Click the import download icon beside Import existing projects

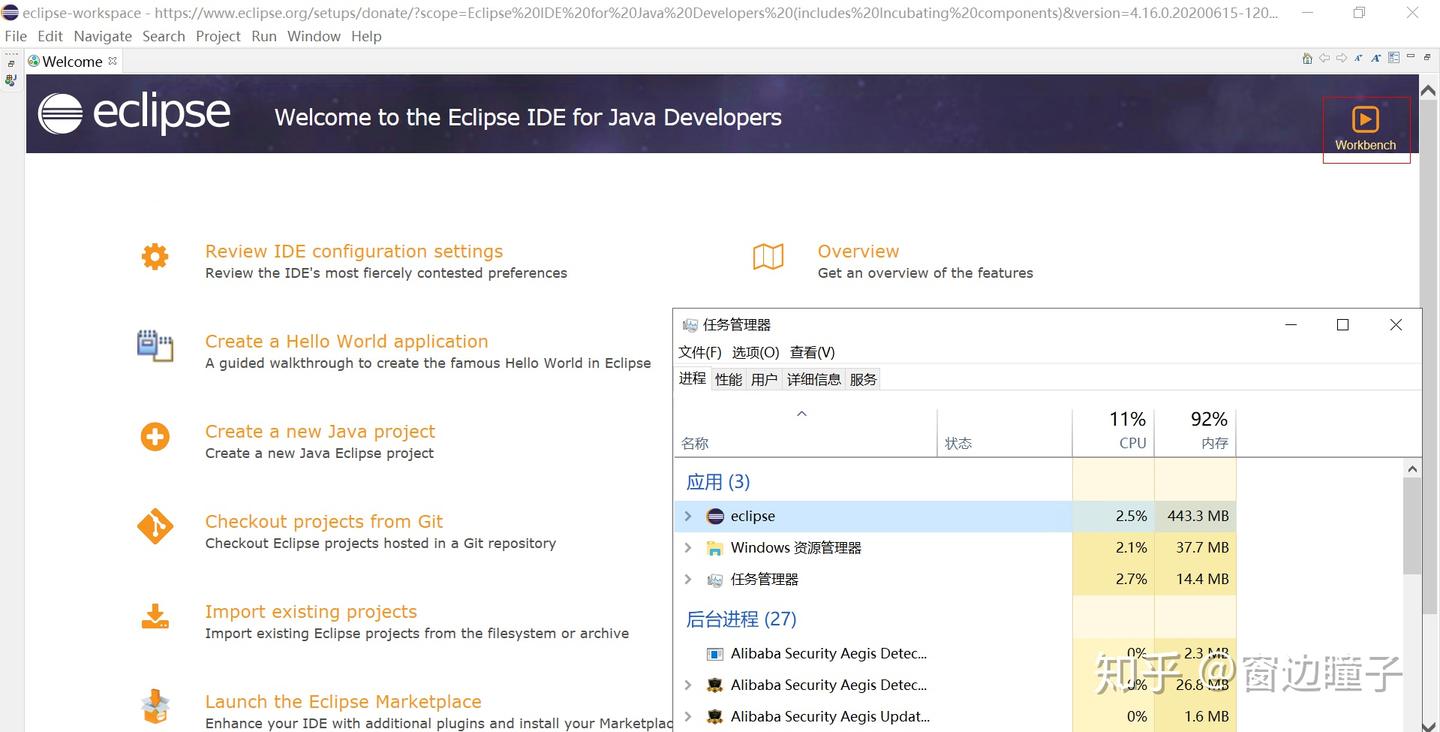pos(154,617)
